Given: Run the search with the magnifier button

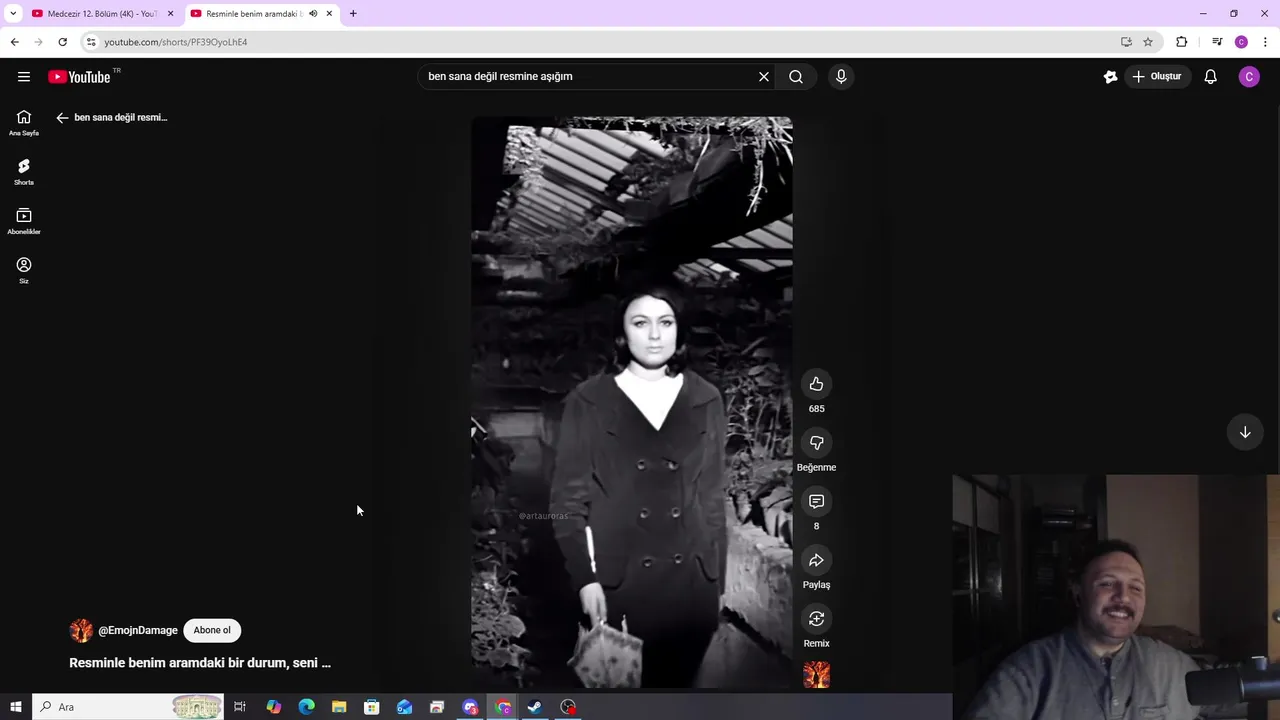Looking at the screenshot, I should tap(796, 77).
